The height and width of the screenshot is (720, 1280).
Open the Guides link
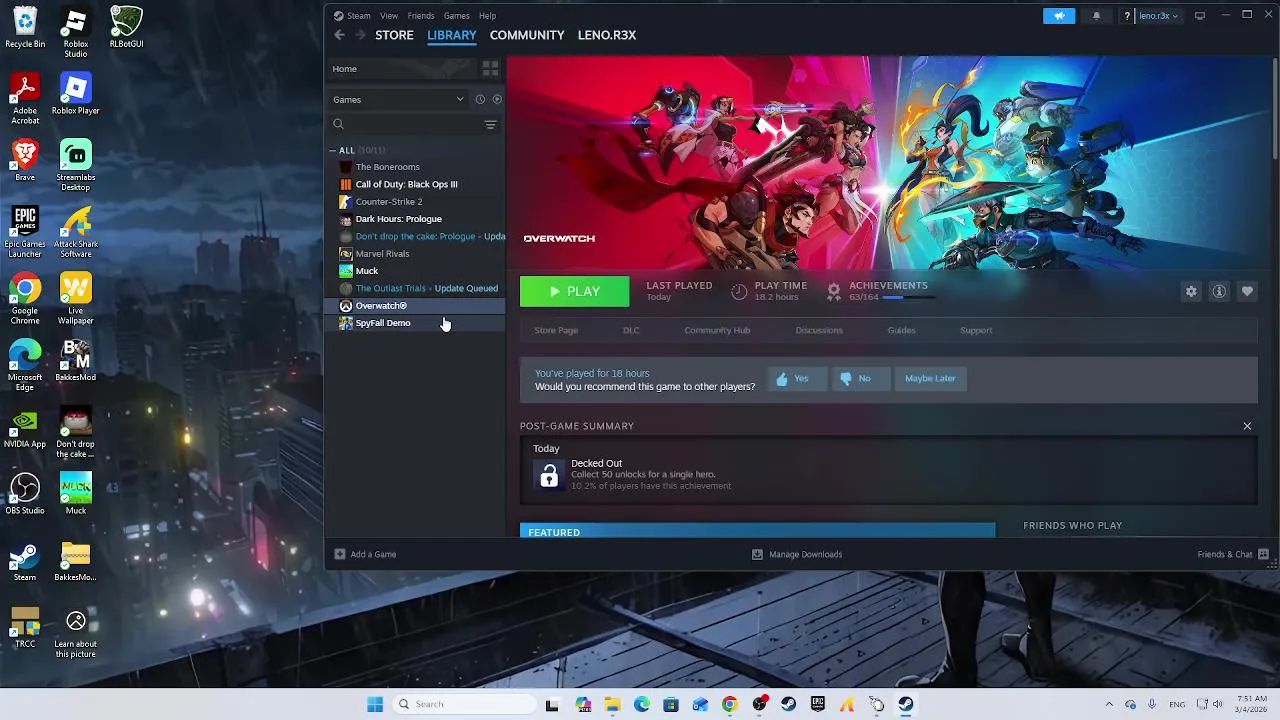click(901, 330)
